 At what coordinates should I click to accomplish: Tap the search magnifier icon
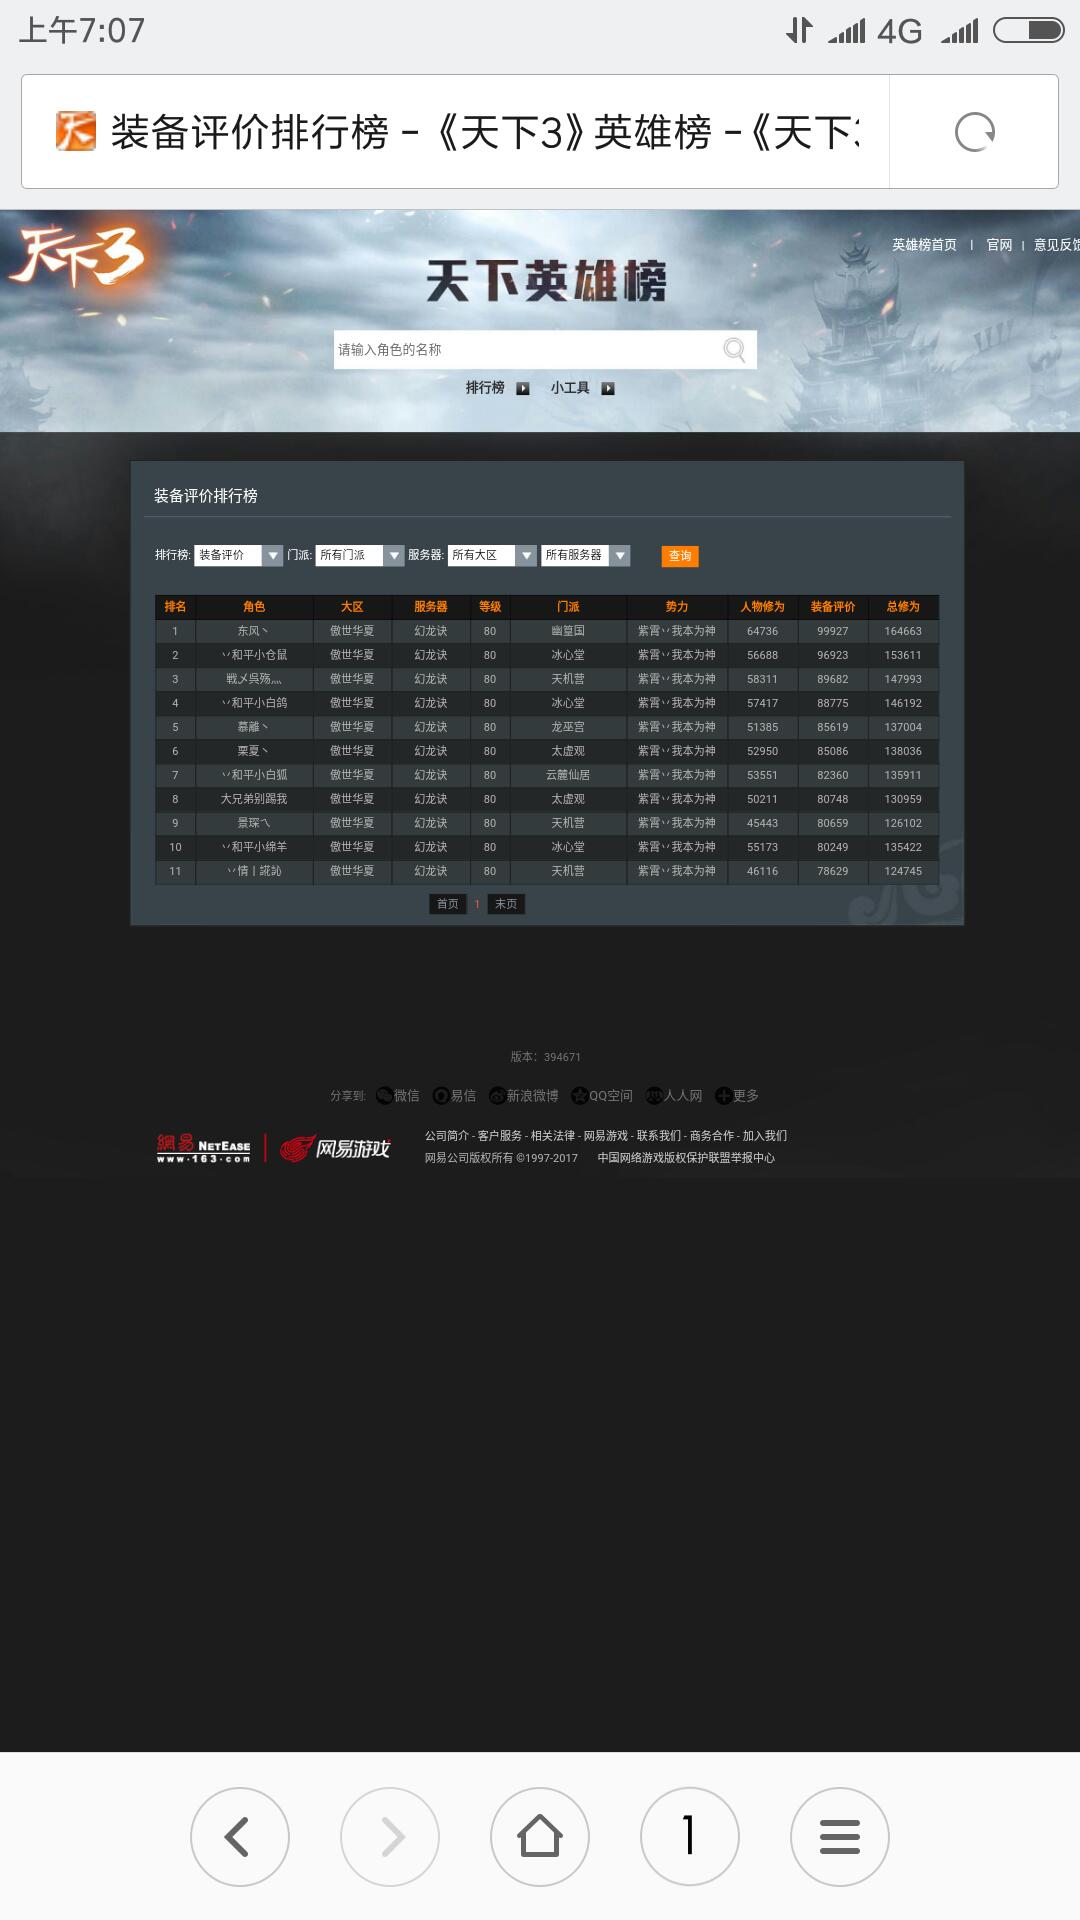pyautogui.click(x=734, y=349)
